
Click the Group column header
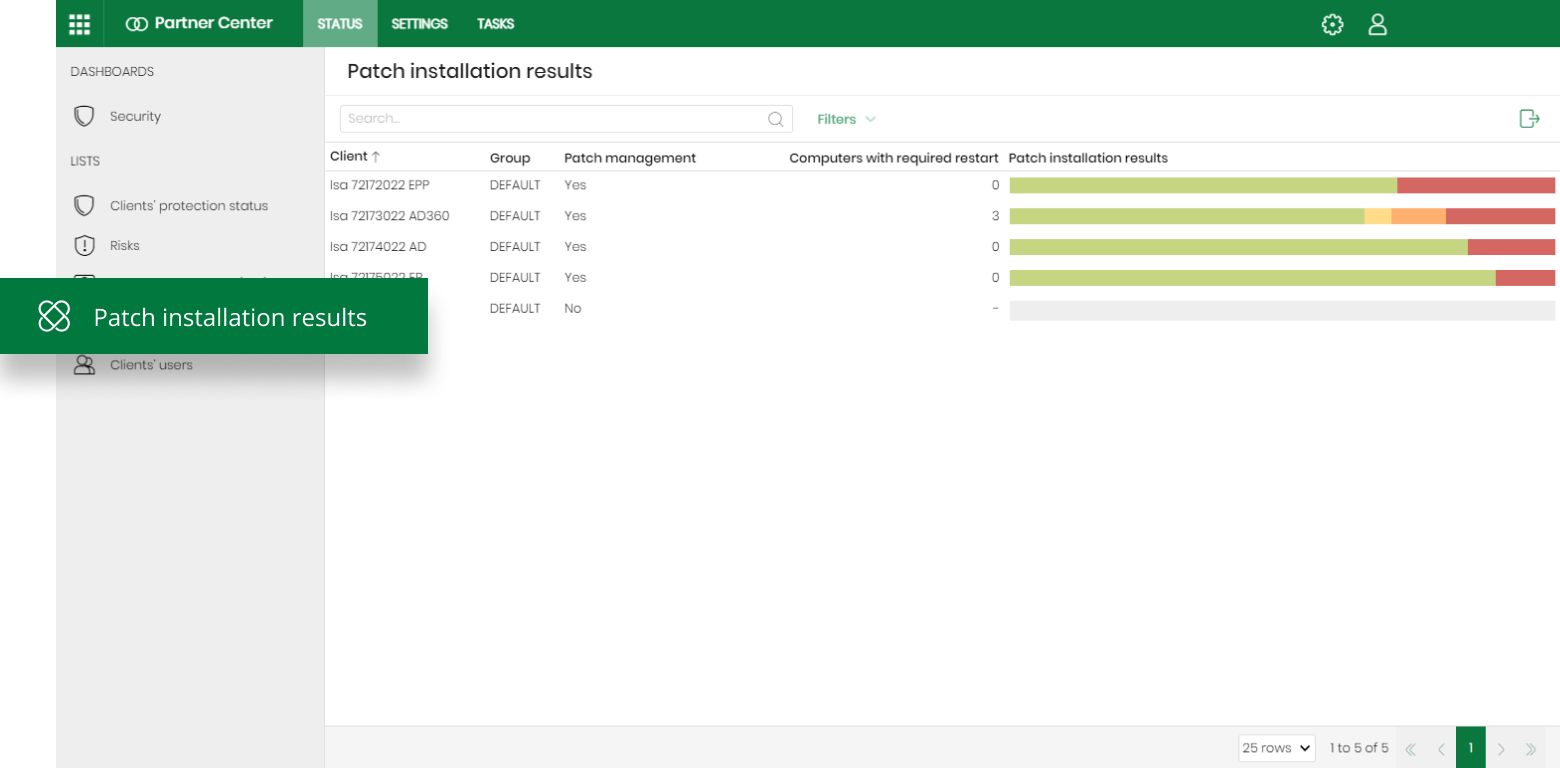point(510,158)
